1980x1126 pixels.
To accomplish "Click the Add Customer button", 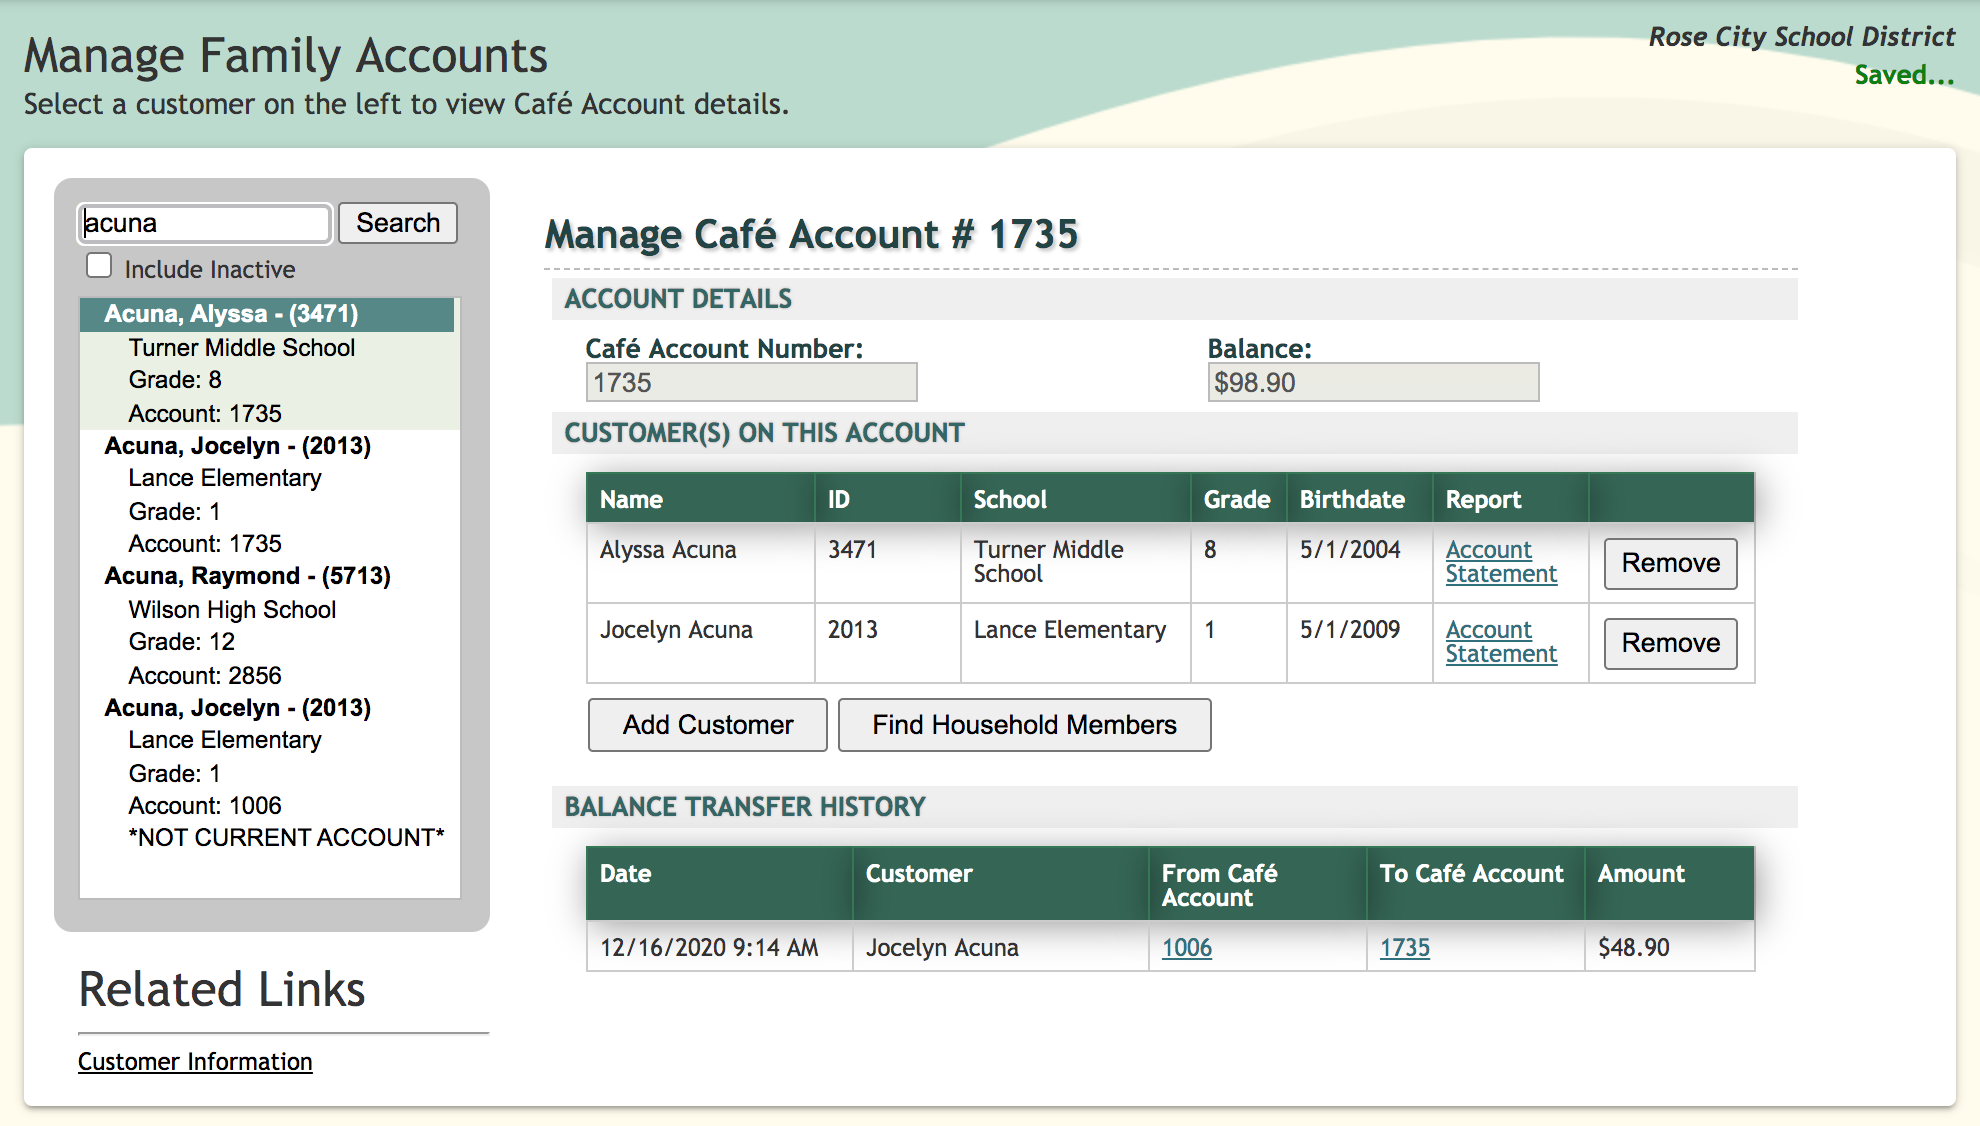I will (x=707, y=725).
